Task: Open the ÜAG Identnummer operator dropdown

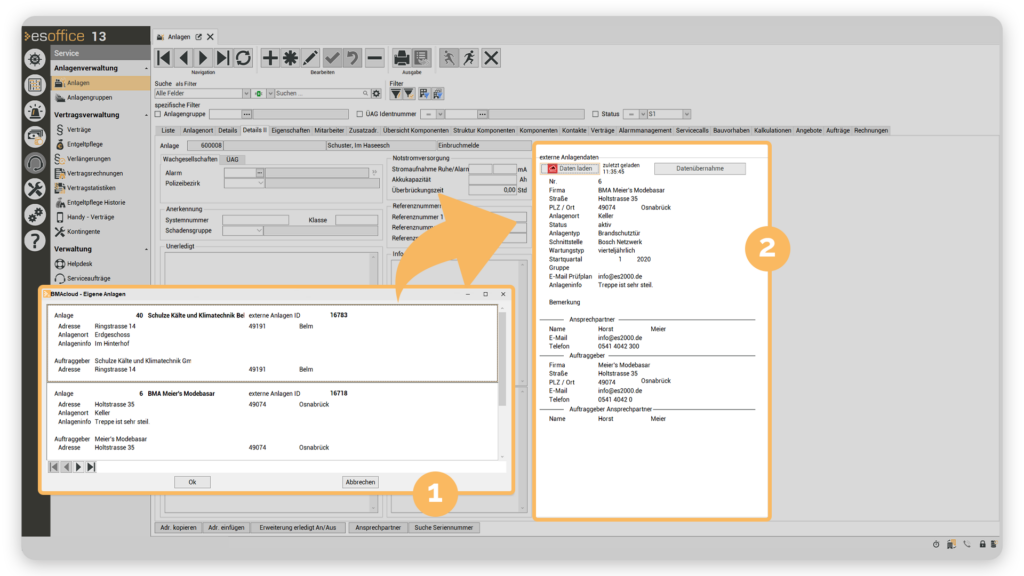Action: click(x=440, y=114)
